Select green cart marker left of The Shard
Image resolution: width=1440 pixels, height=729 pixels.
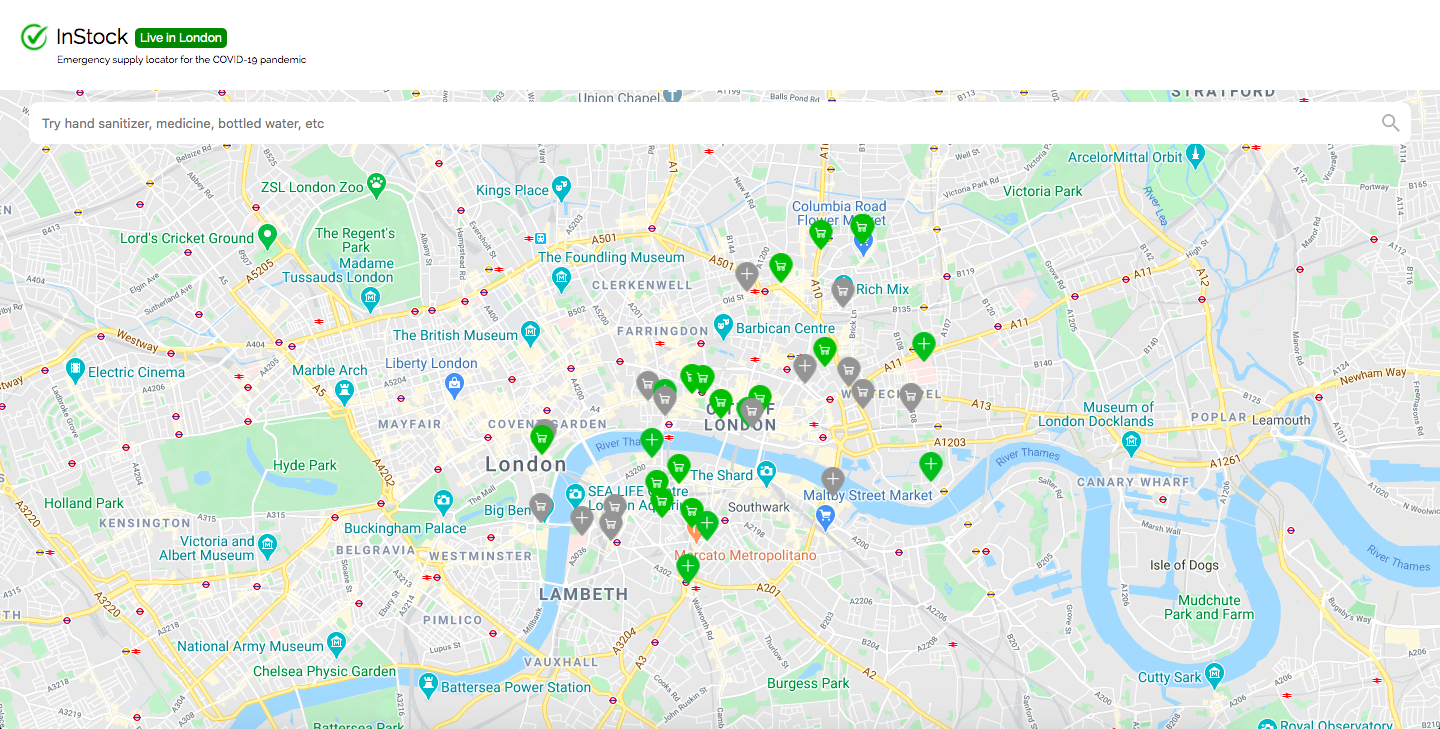[679, 467]
